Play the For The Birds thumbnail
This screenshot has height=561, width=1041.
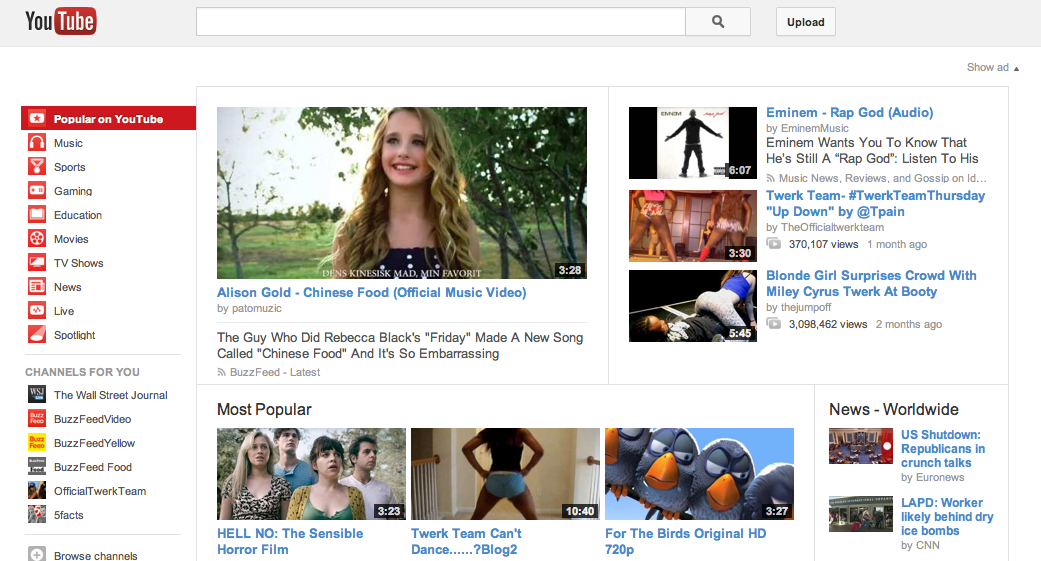[x=699, y=474]
